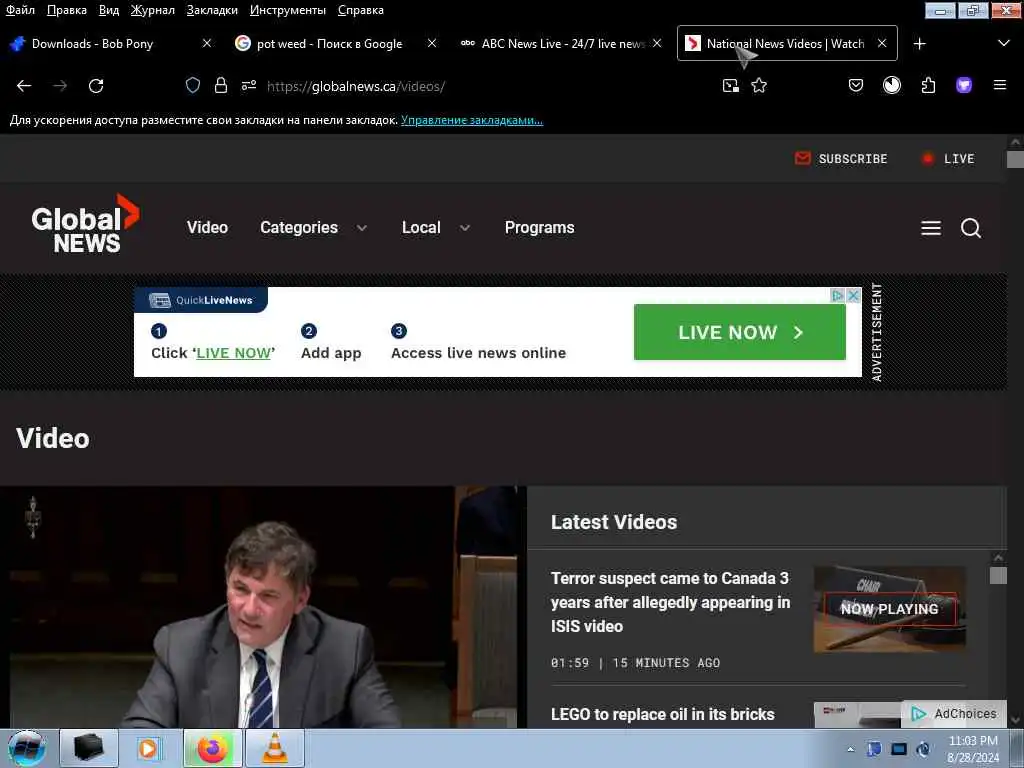Screen dimensions: 1024x768
Task: Click the underlined LIVE NOW text link in ad
Action: pyautogui.click(x=234, y=353)
